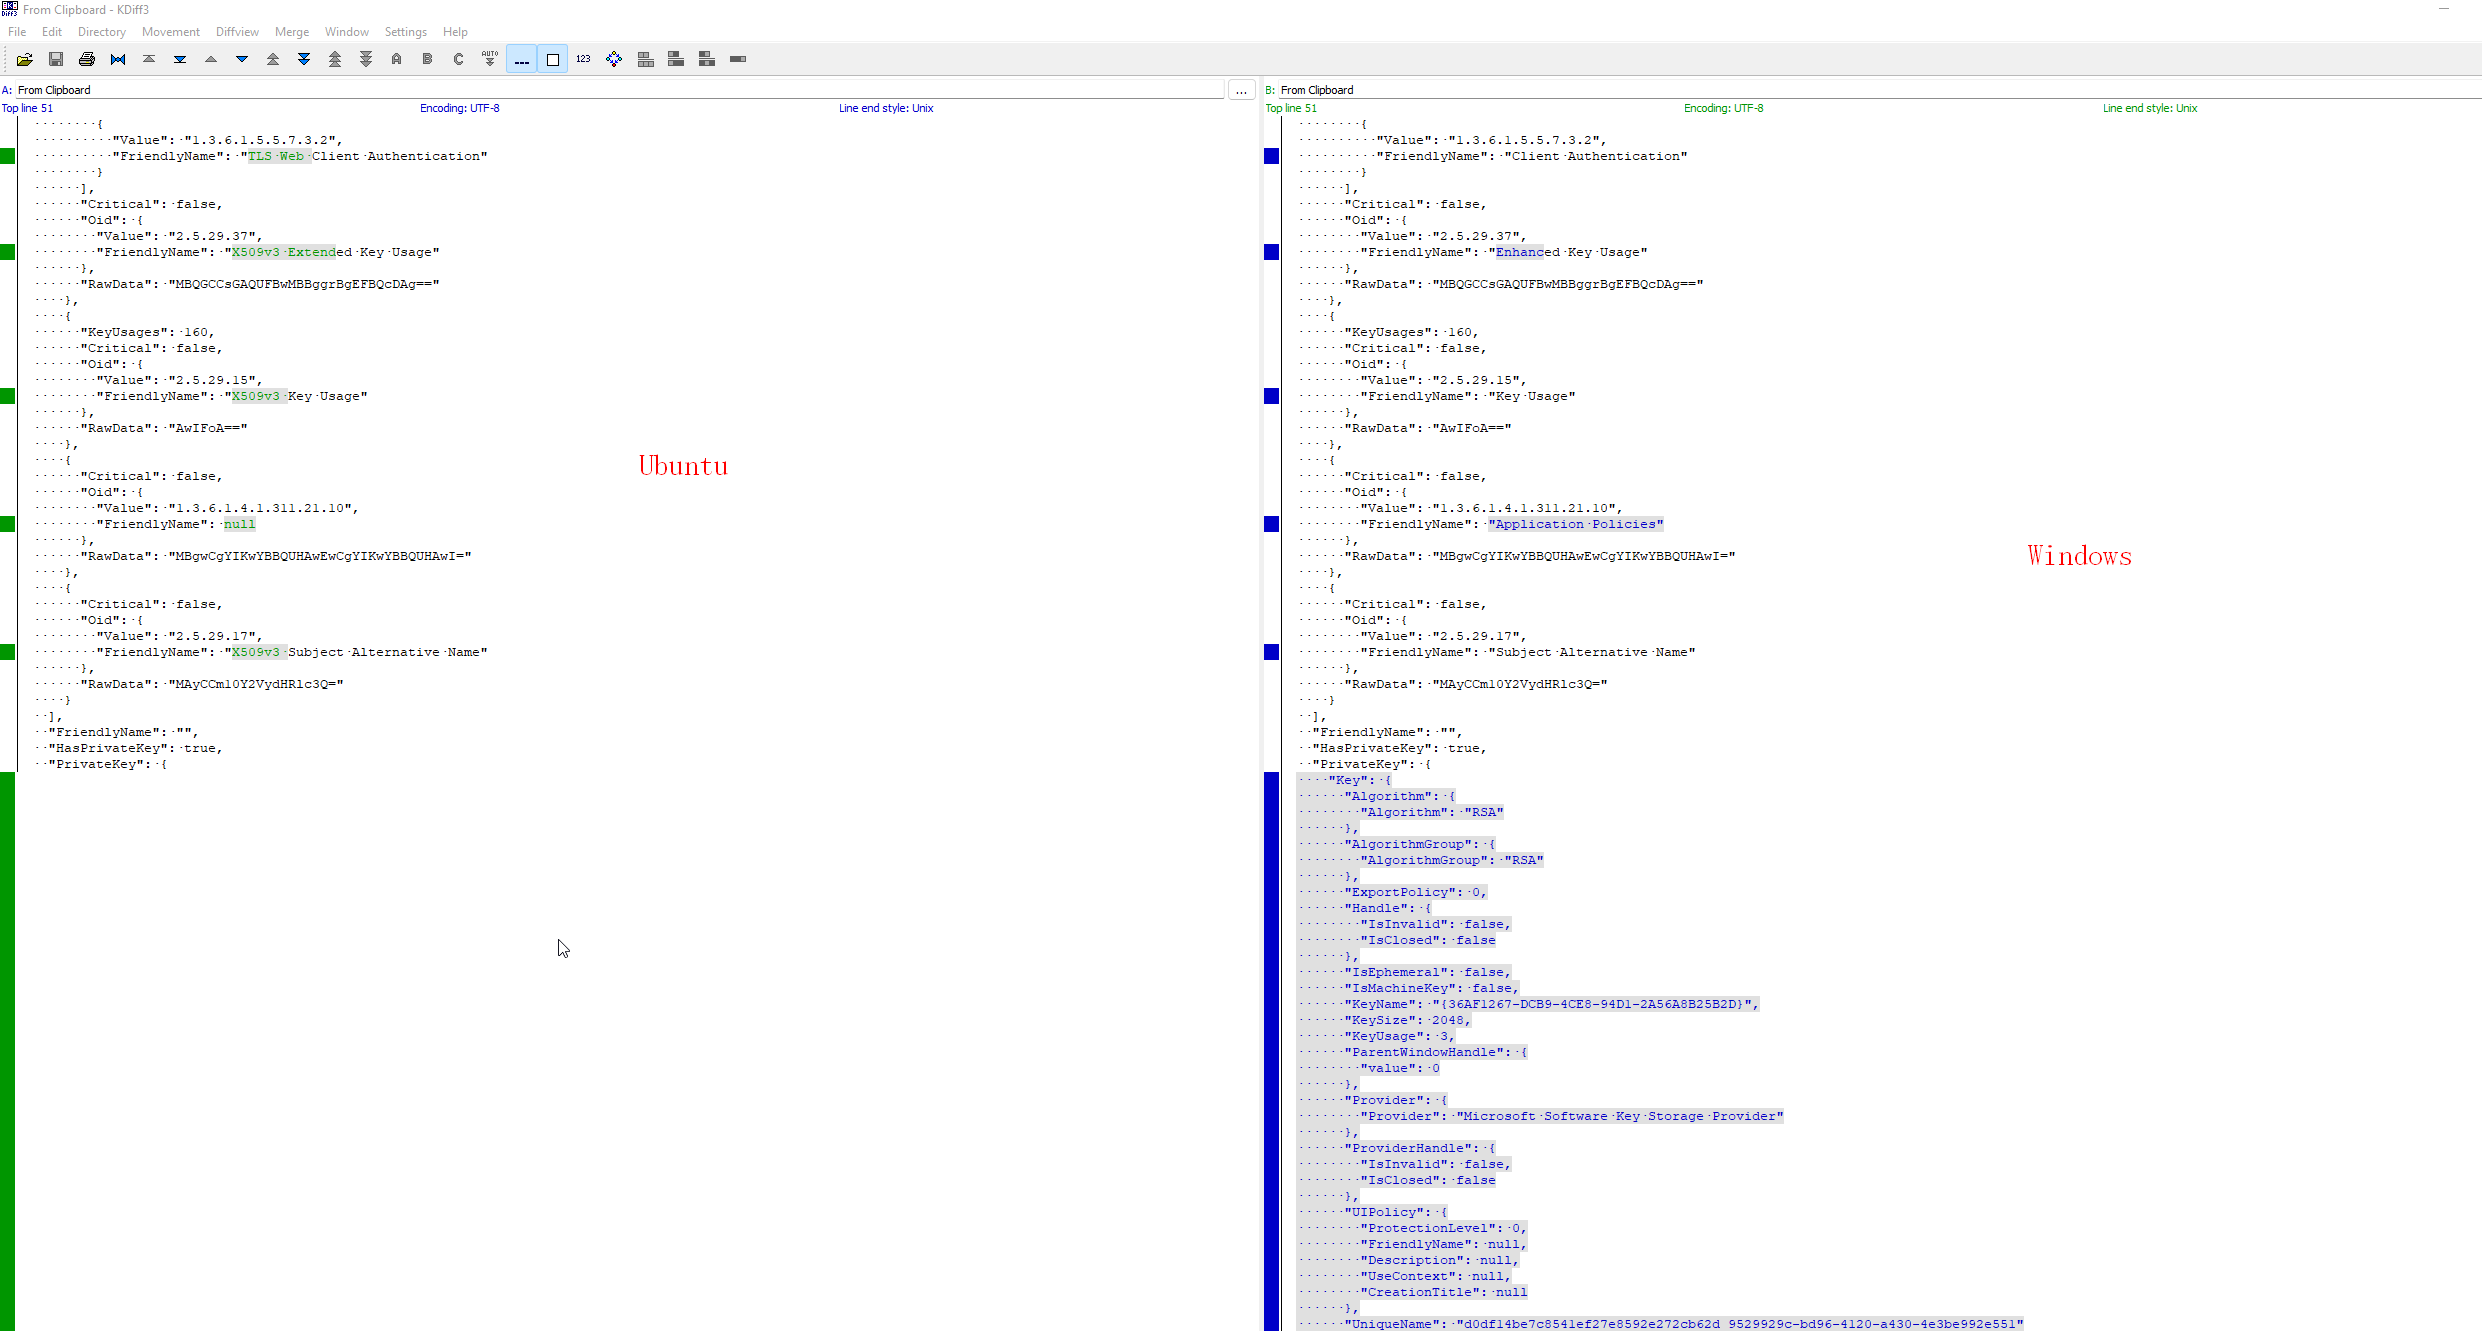Open the Settings menu
2482x1331 pixels.
405,31
